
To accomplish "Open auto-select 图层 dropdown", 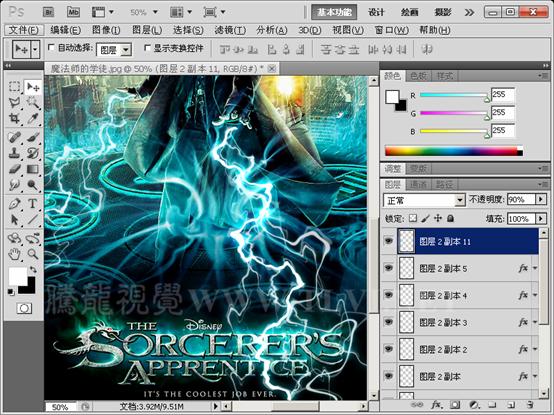I will click(x=114, y=50).
